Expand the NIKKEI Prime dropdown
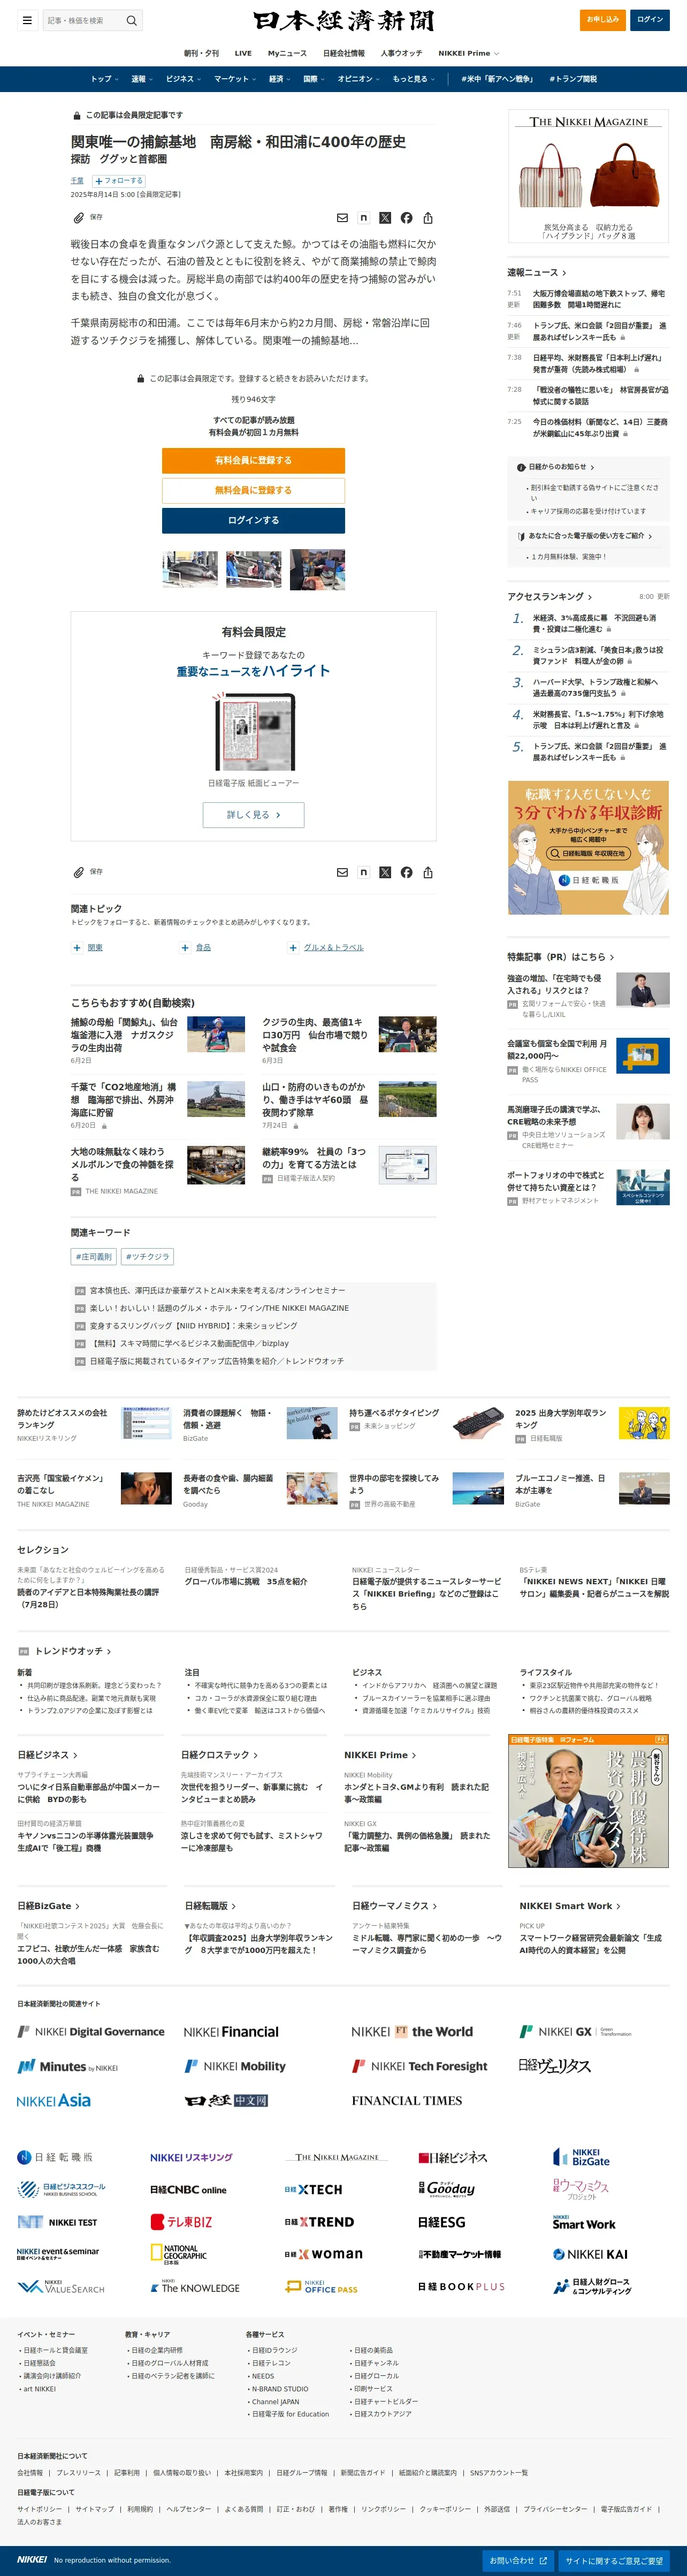687x2576 pixels. click(468, 53)
